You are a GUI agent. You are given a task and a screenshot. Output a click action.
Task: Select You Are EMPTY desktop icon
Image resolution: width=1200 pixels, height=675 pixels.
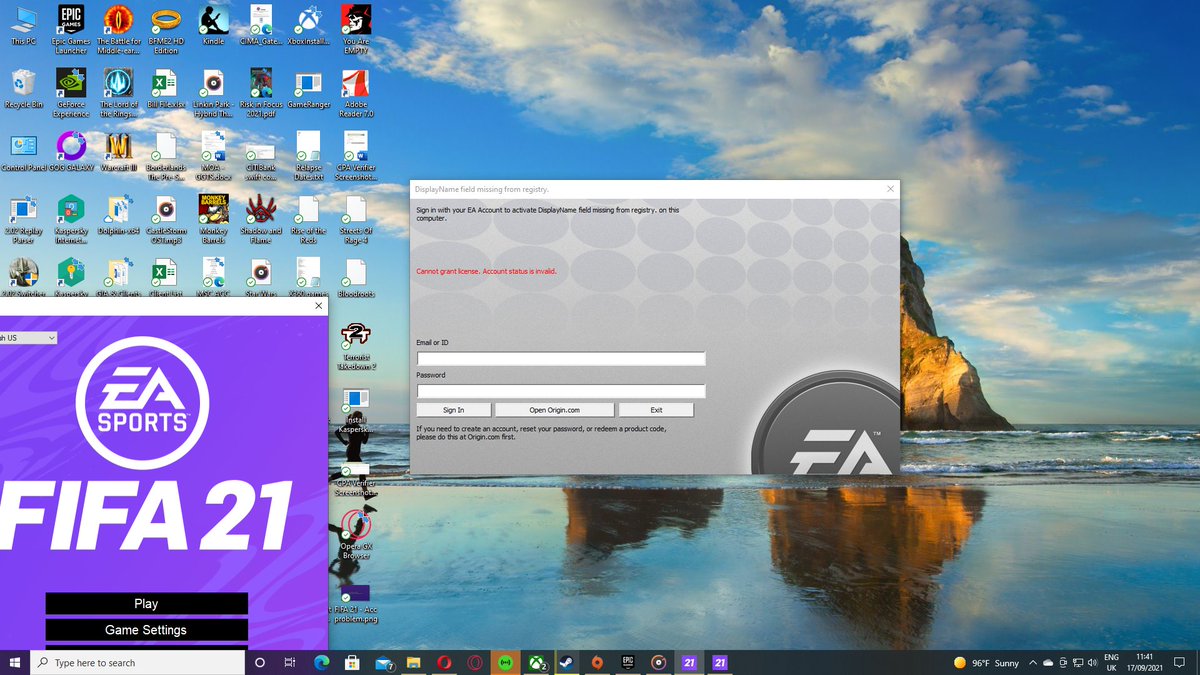pyautogui.click(x=355, y=29)
